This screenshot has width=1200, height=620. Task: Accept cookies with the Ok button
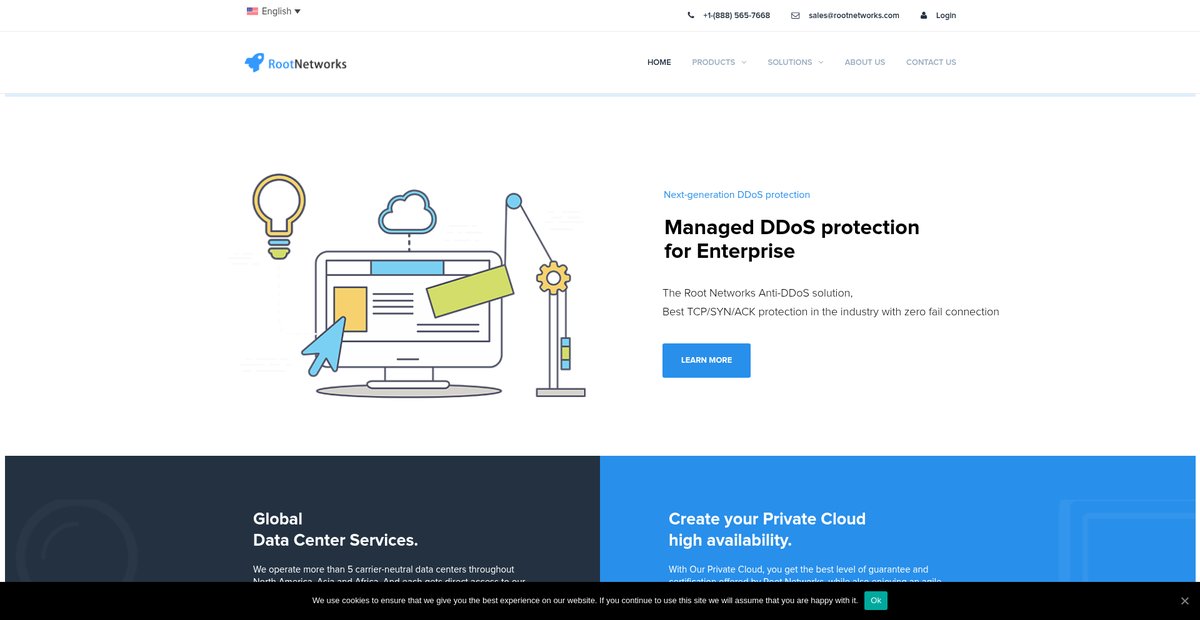coord(876,600)
